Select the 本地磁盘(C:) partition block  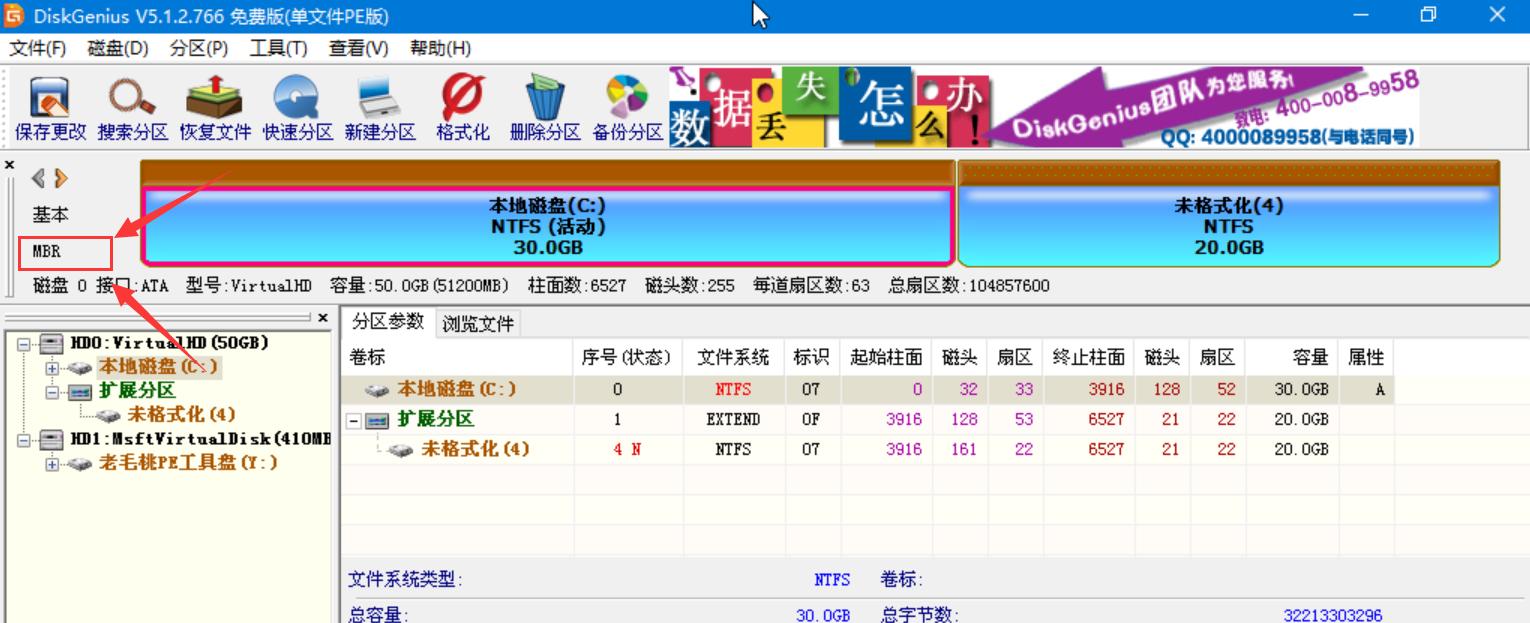coord(547,222)
